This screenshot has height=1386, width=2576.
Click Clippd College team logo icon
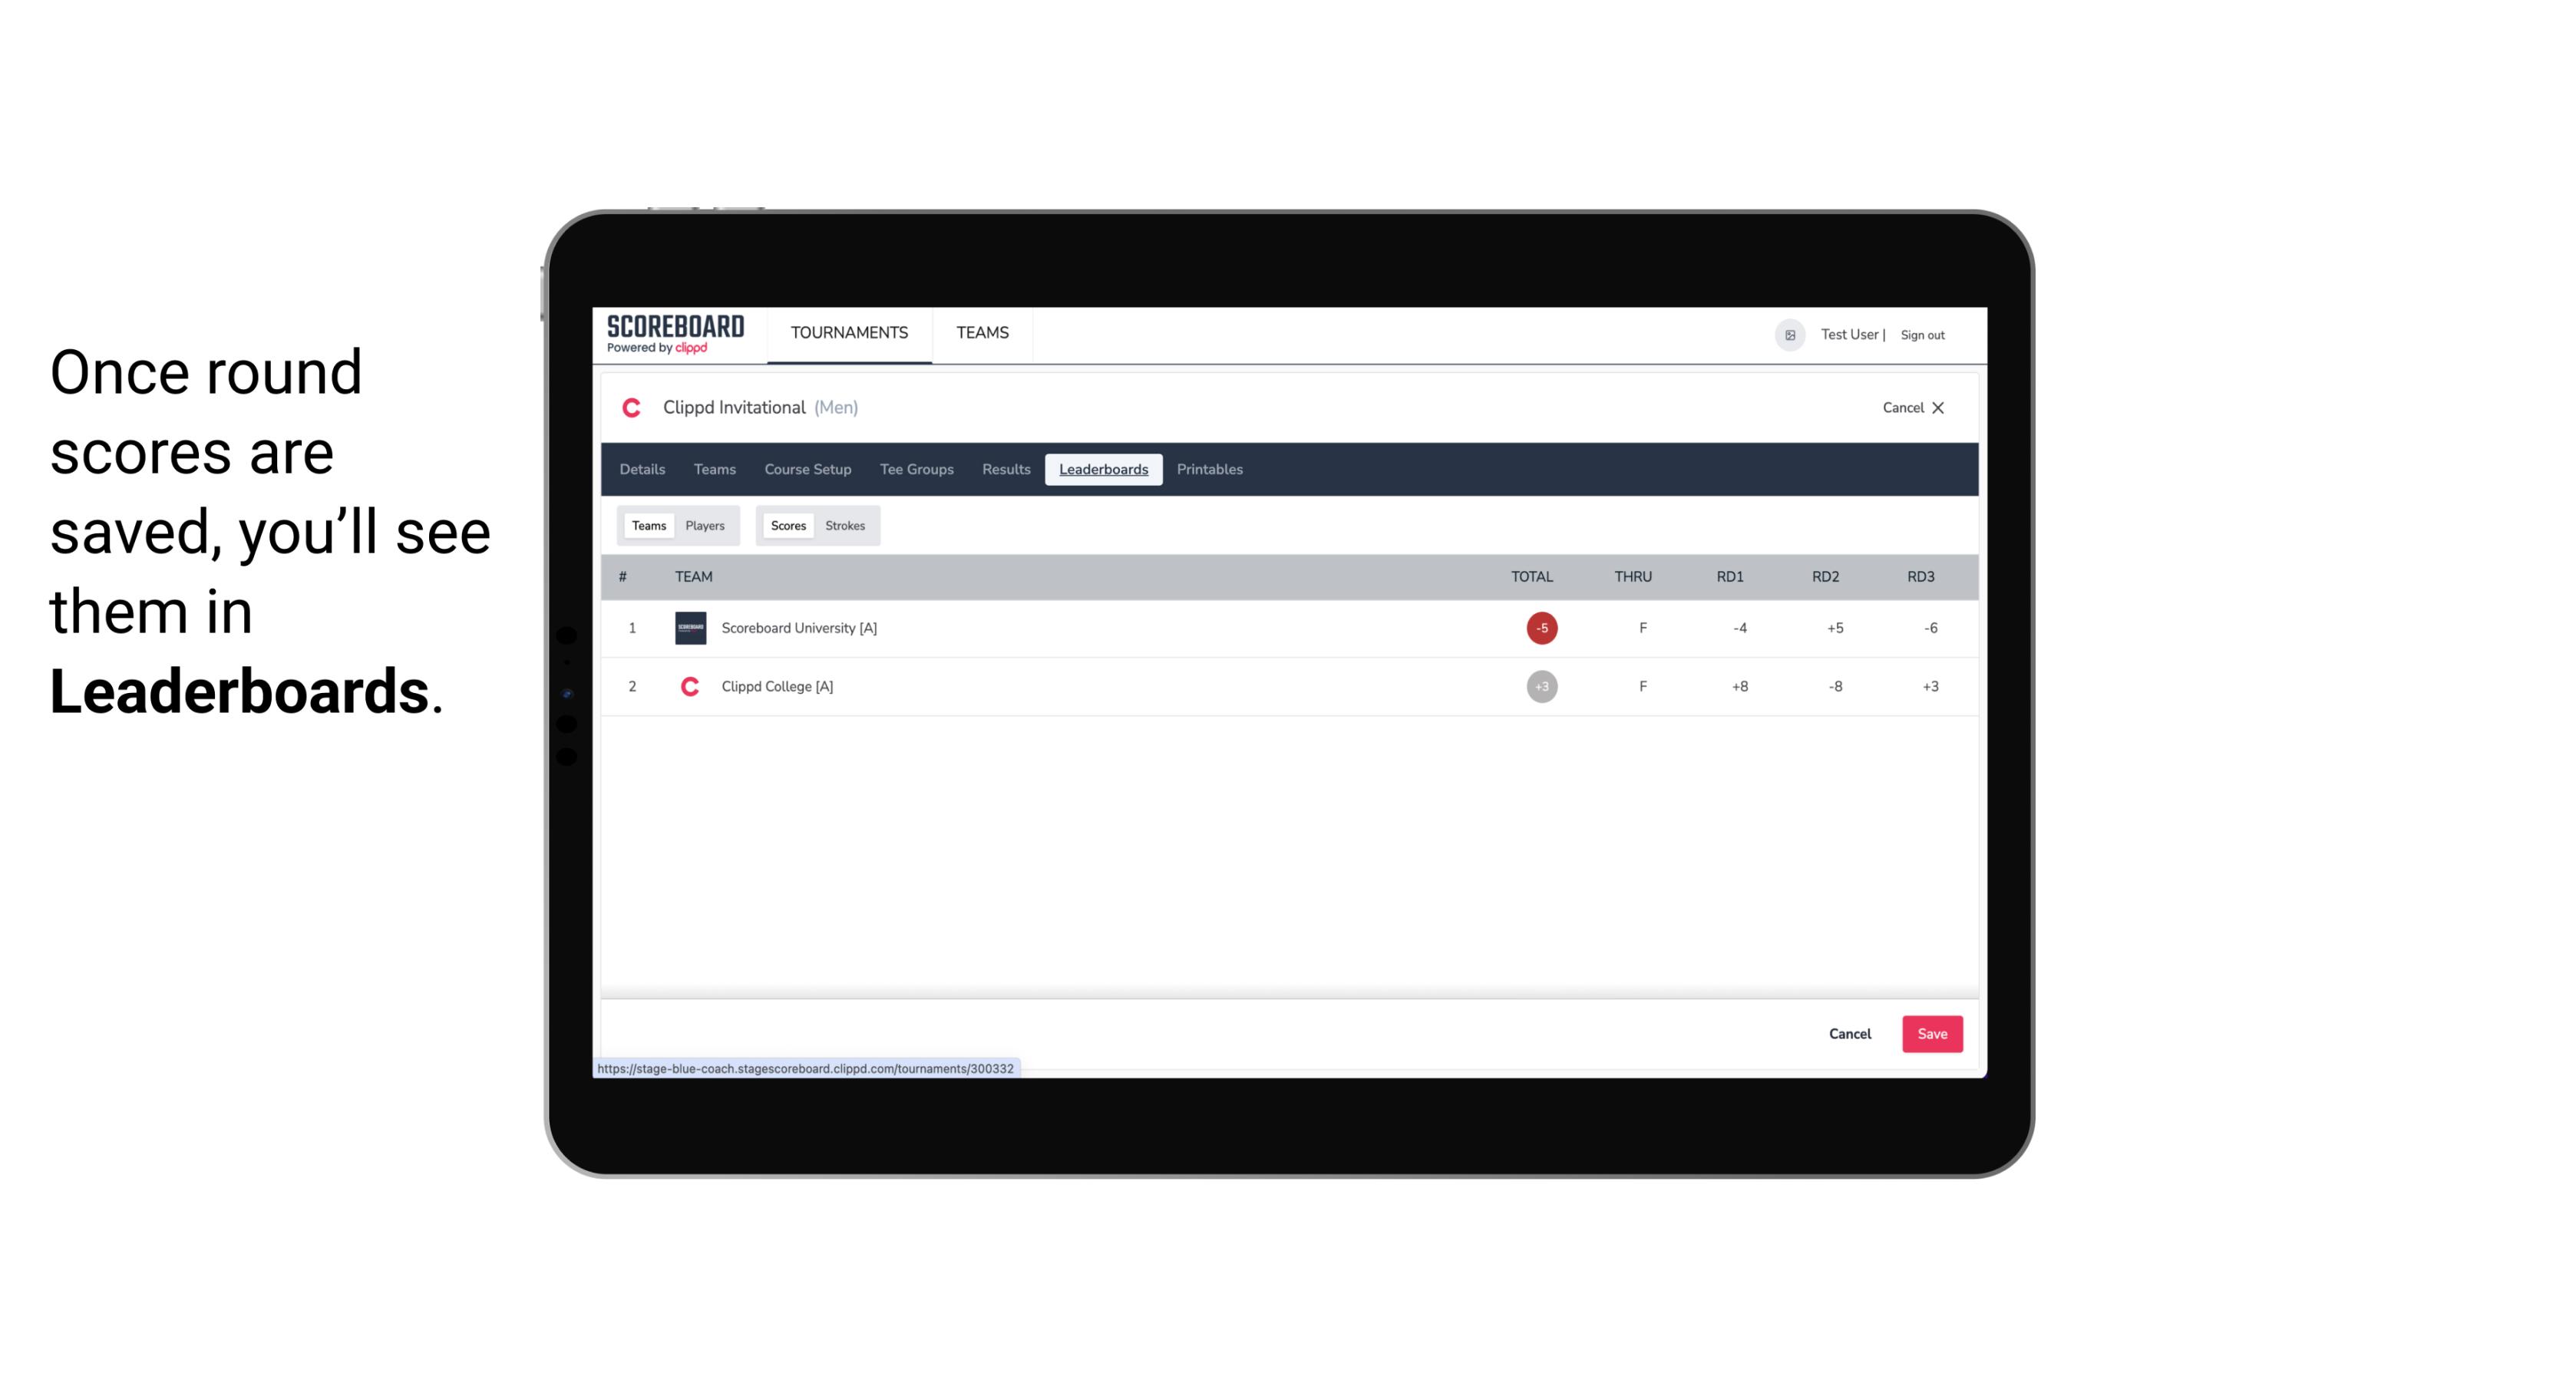pos(688,686)
